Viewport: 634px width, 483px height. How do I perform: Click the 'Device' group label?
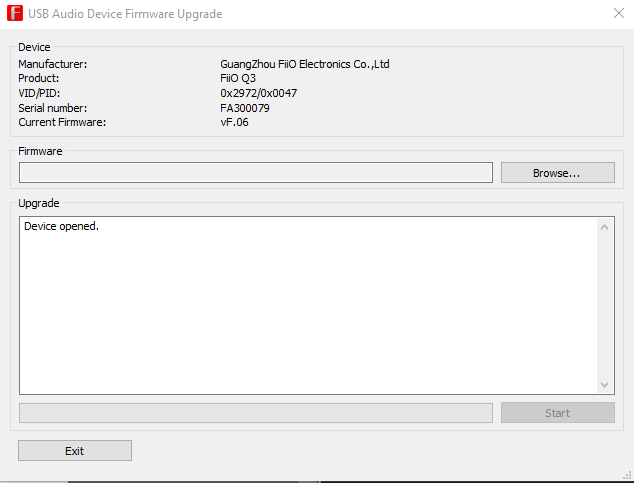34,47
